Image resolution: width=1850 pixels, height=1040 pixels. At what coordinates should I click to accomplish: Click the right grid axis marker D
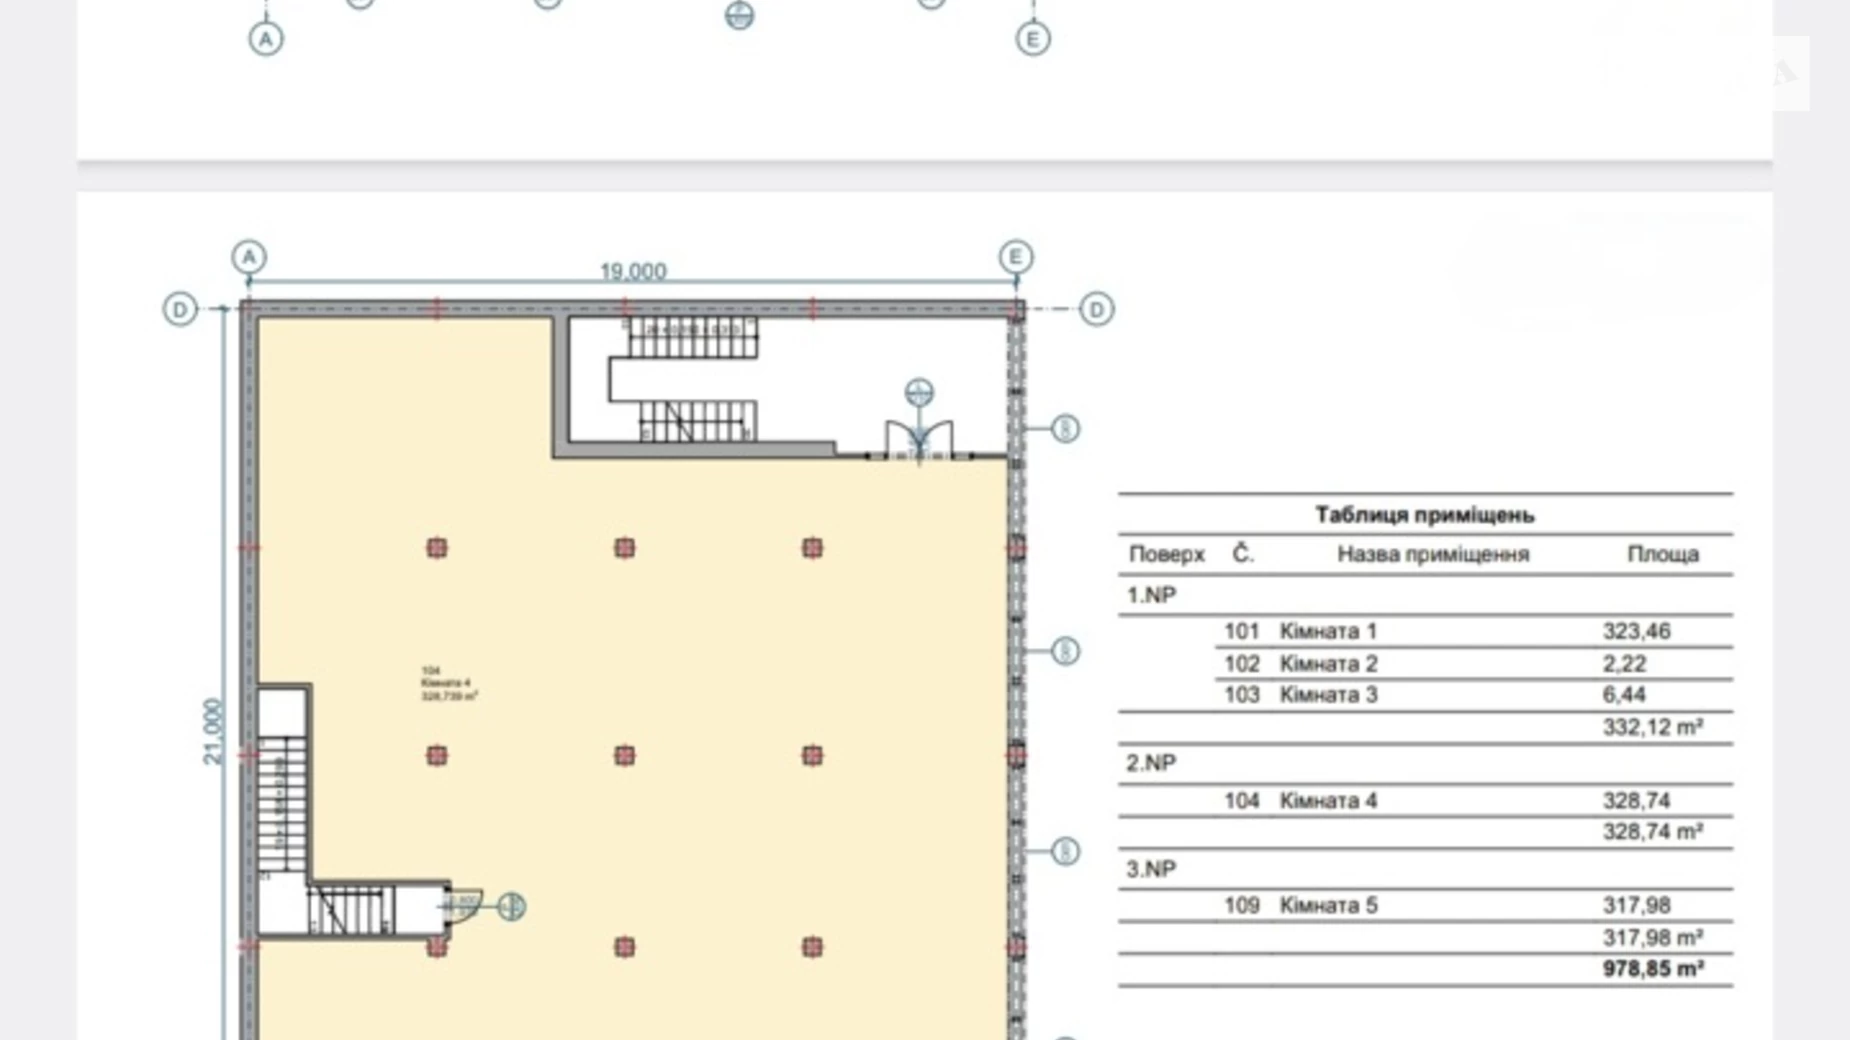coord(1096,309)
